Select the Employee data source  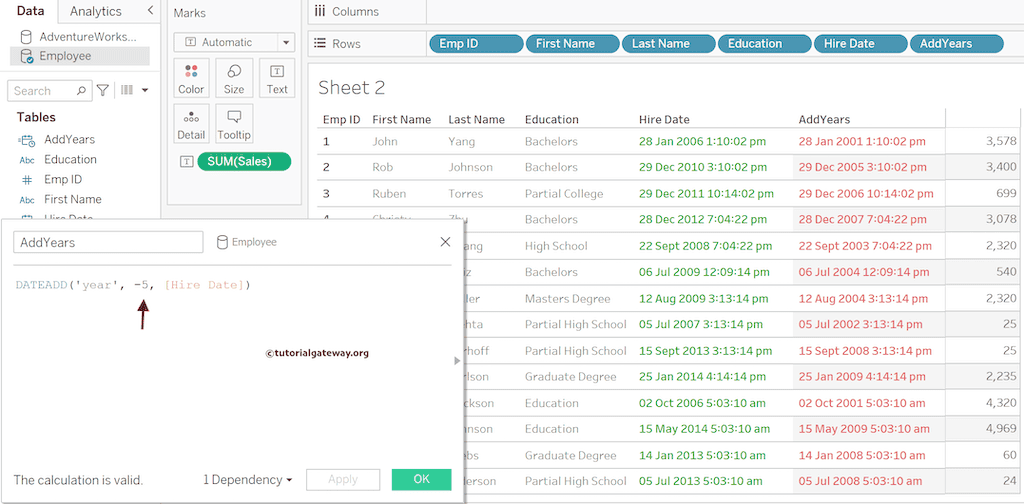[x=80, y=56]
